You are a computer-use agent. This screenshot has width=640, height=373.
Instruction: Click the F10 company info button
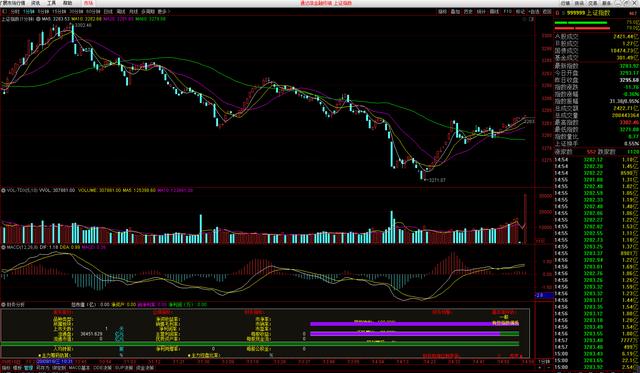507,12
